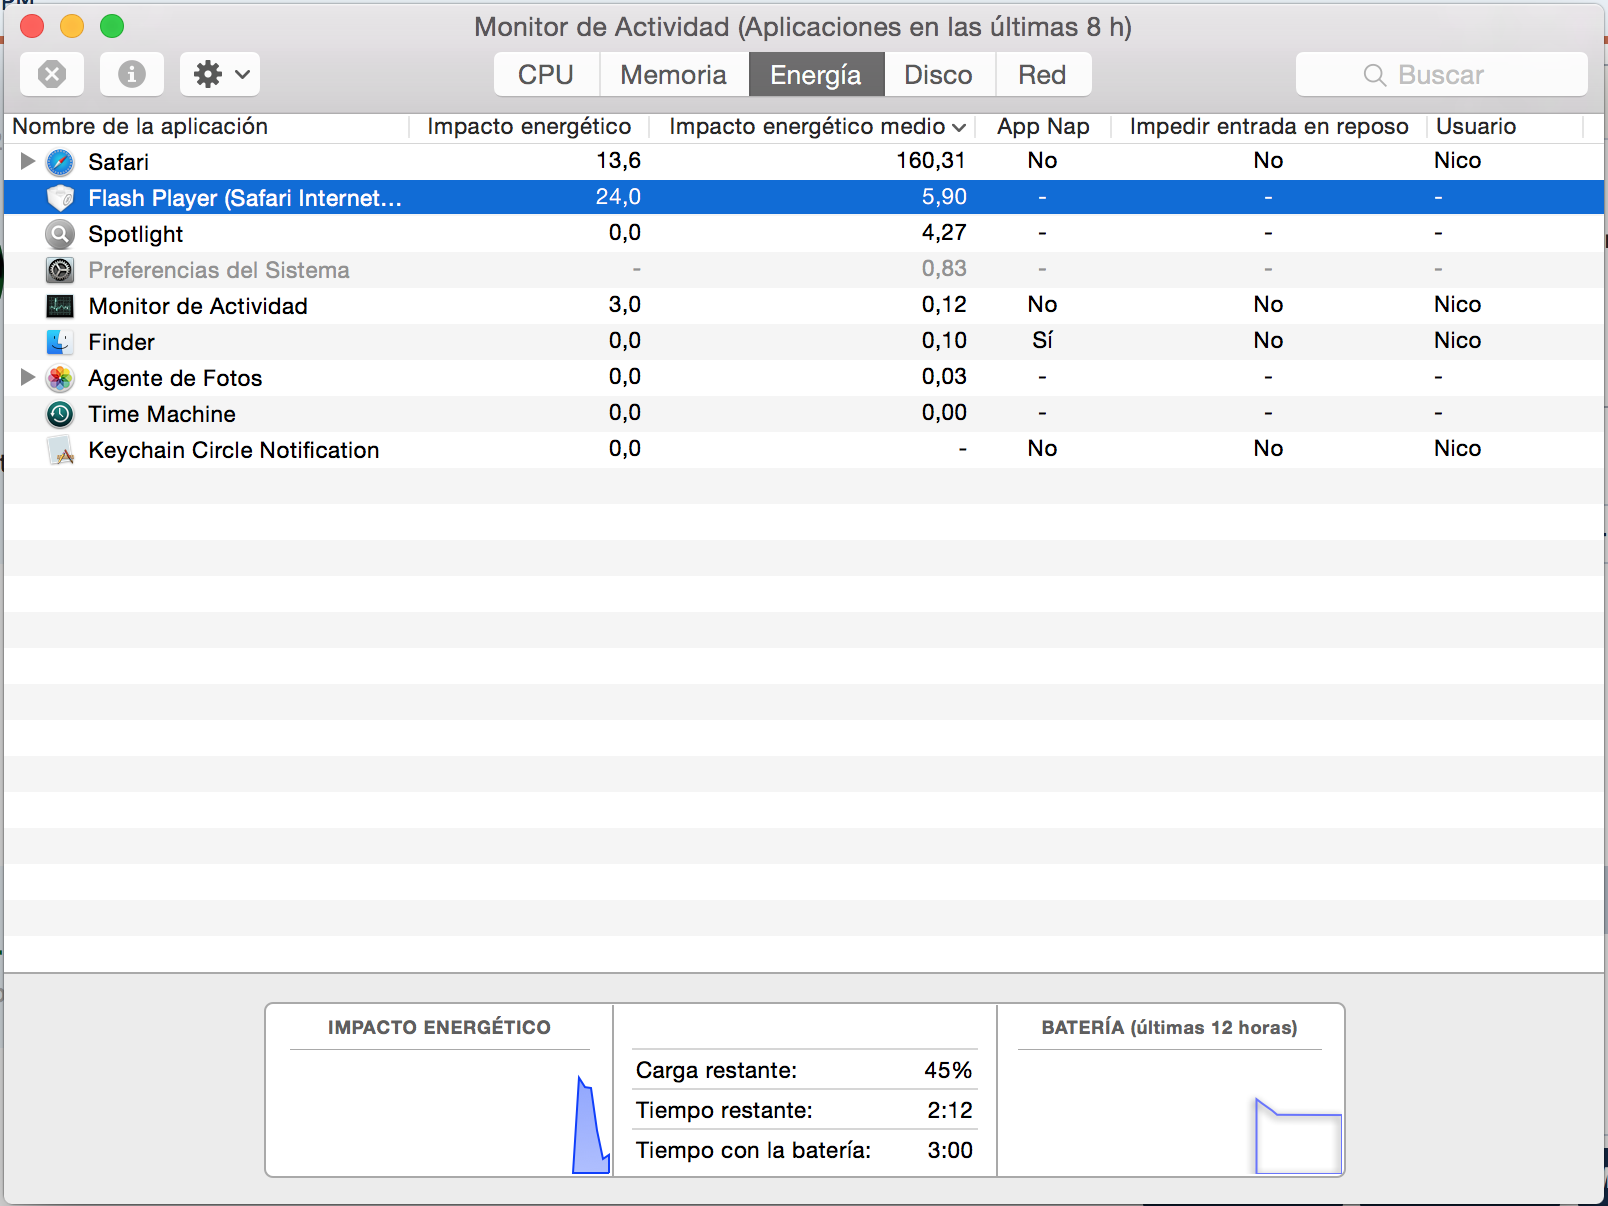Select the Agente de Fotos row name
This screenshot has width=1608, height=1206.
(x=175, y=378)
